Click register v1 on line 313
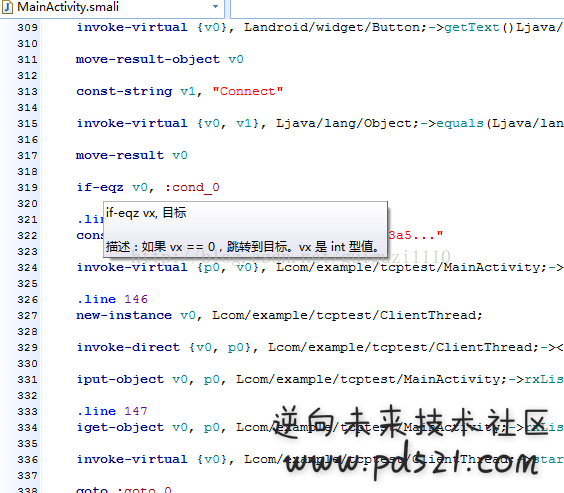 (x=188, y=91)
